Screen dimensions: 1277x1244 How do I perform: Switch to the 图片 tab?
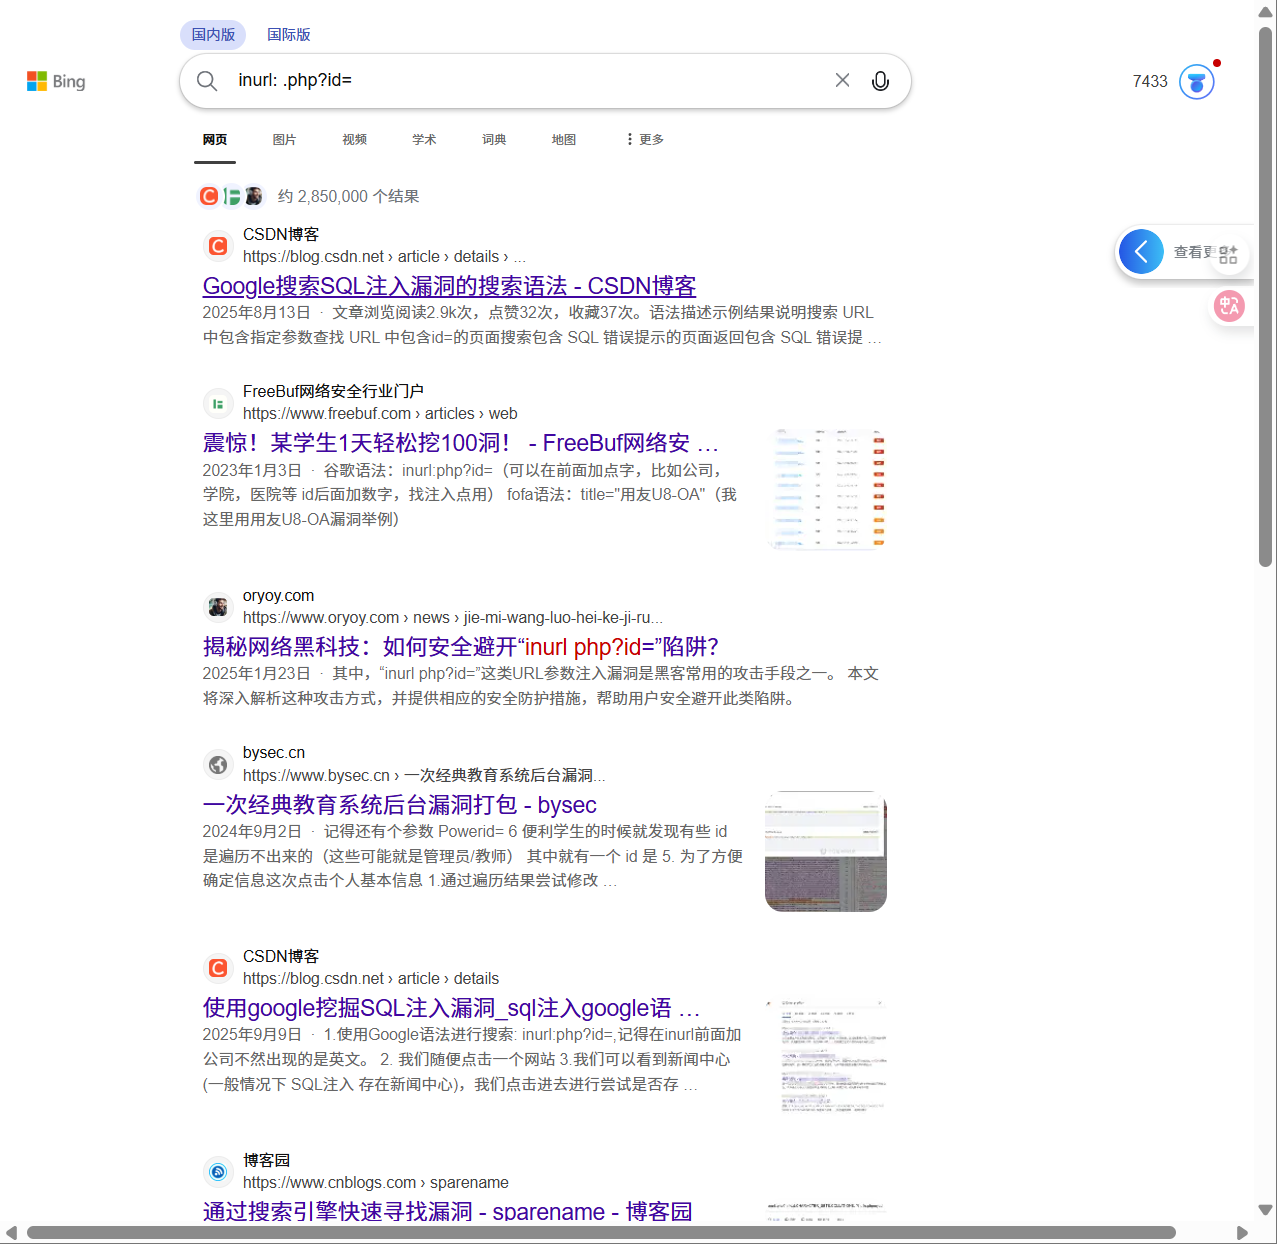(284, 139)
